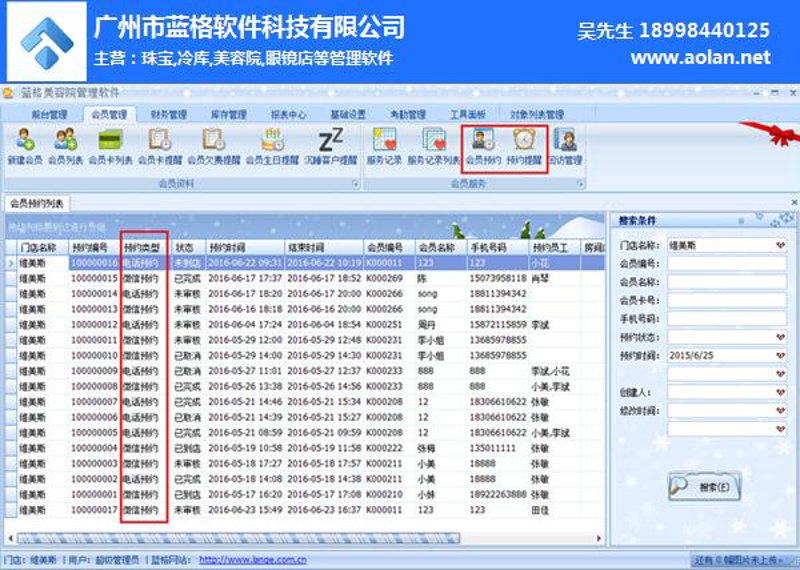The height and width of the screenshot is (570, 800).
Task: Open the 会员欠费提醒 arrears reminder icon
Action: pos(213,146)
